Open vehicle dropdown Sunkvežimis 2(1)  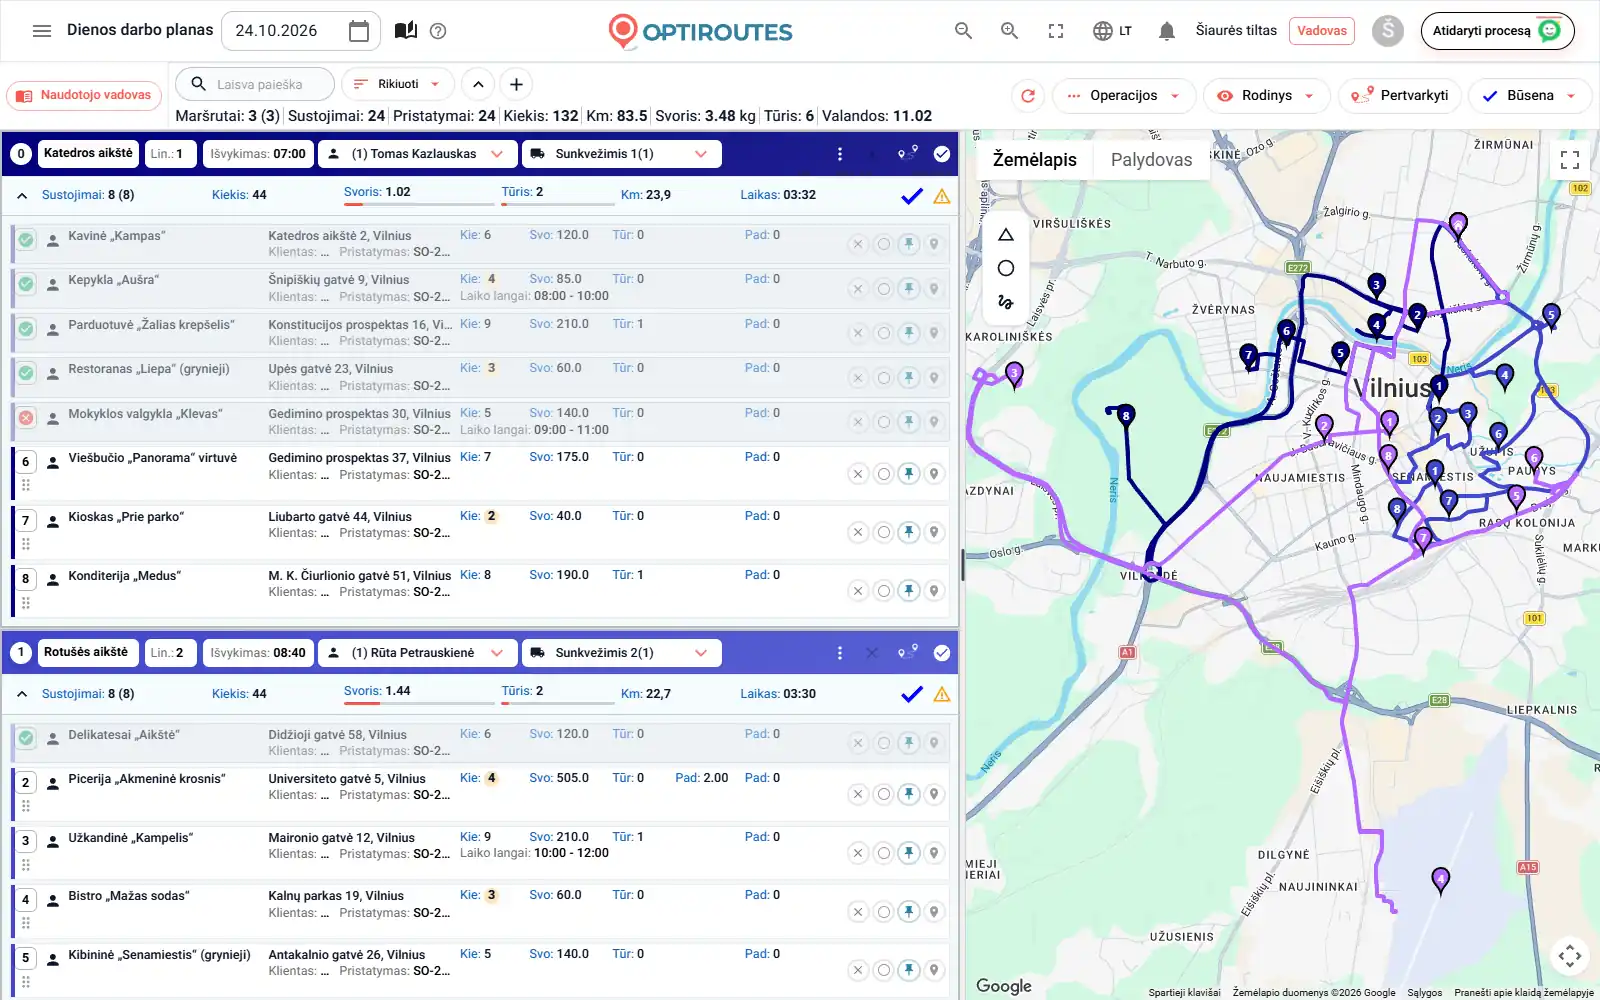click(x=621, y=653)
